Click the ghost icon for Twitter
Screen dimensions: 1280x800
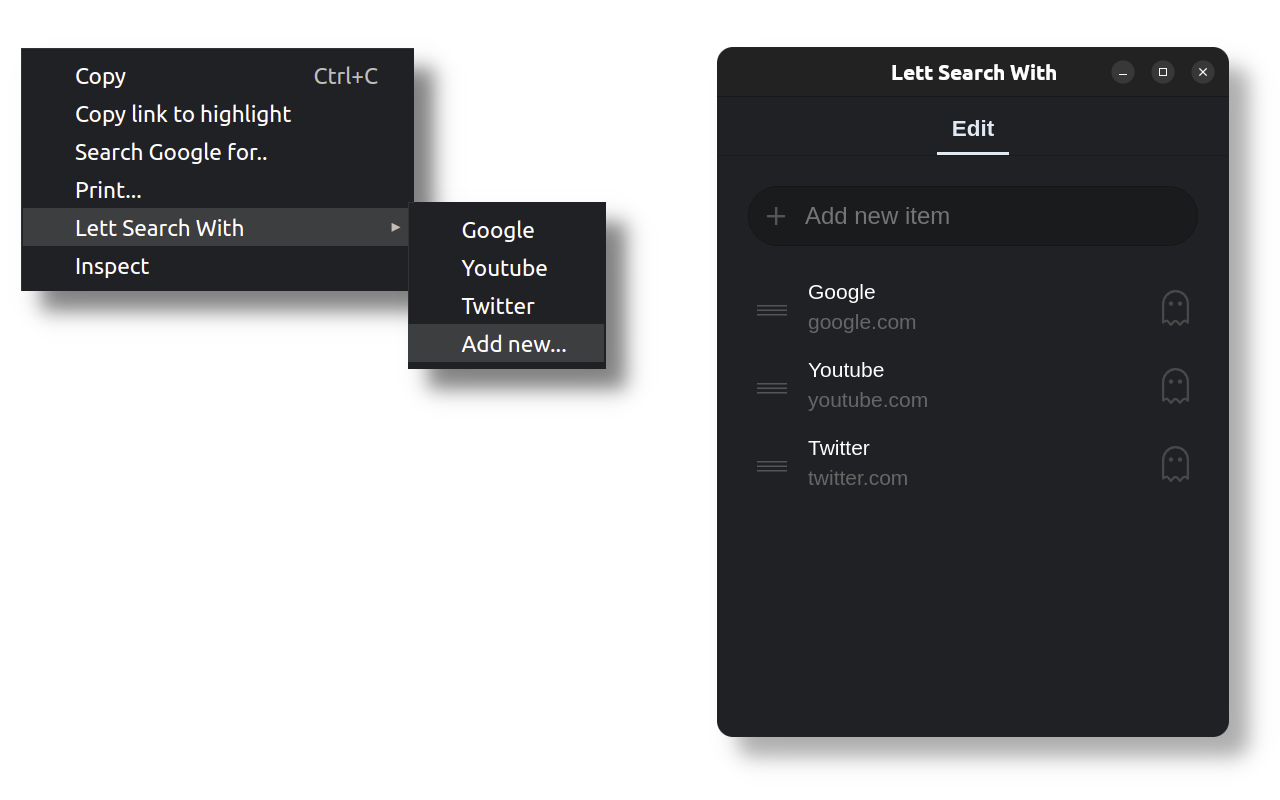(1175, 464)
